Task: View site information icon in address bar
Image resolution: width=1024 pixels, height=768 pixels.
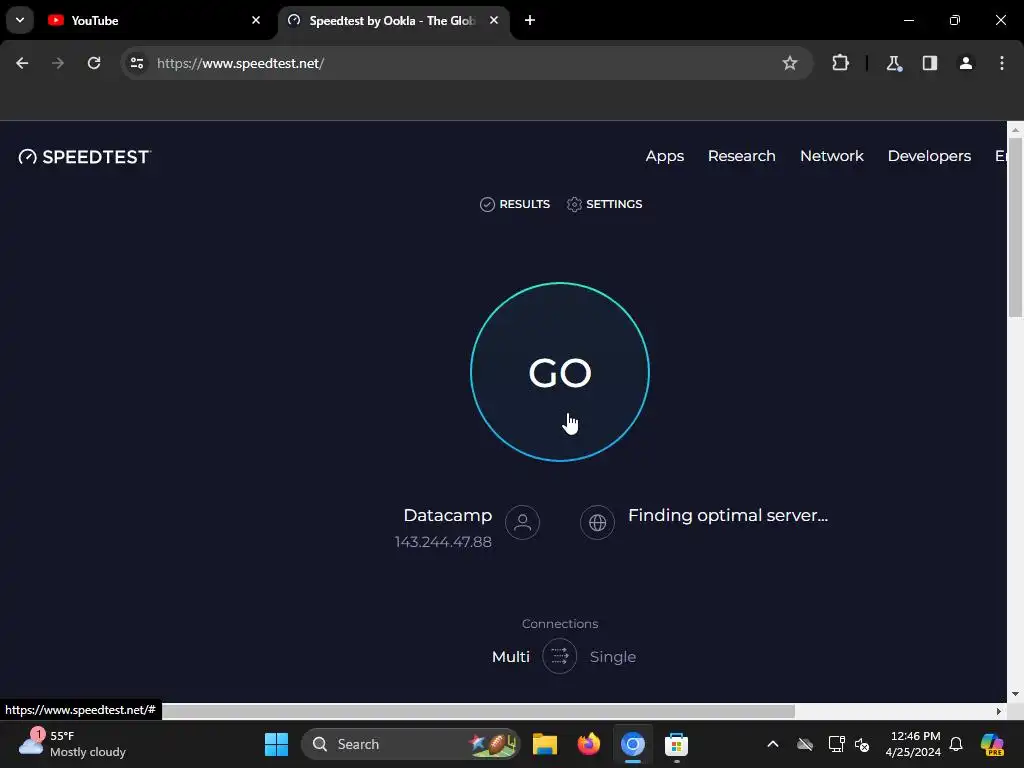Action: (x=136, y=63)
